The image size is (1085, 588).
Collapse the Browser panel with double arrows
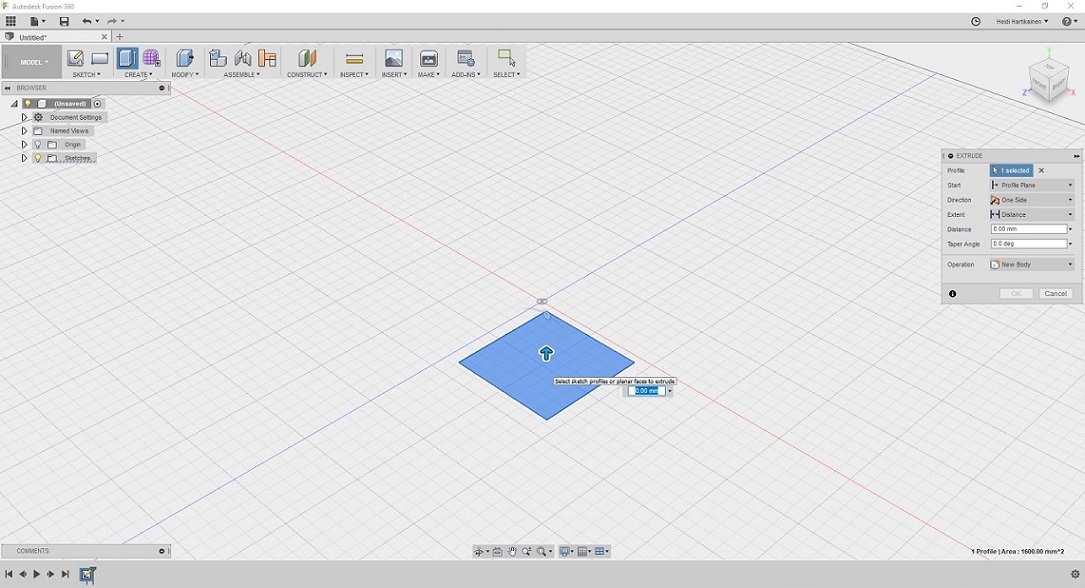coord(8,88)
